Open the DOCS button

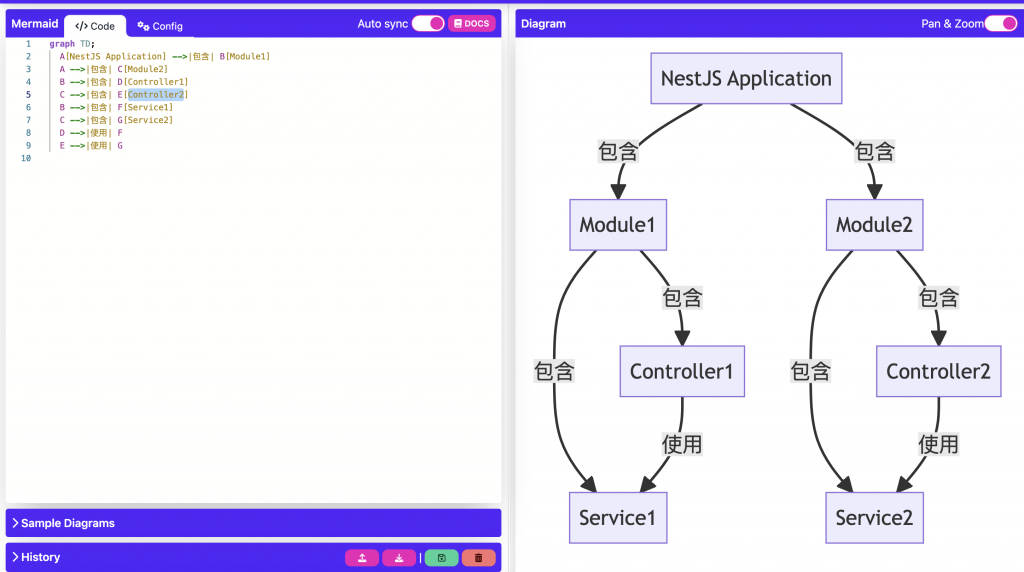472,24
